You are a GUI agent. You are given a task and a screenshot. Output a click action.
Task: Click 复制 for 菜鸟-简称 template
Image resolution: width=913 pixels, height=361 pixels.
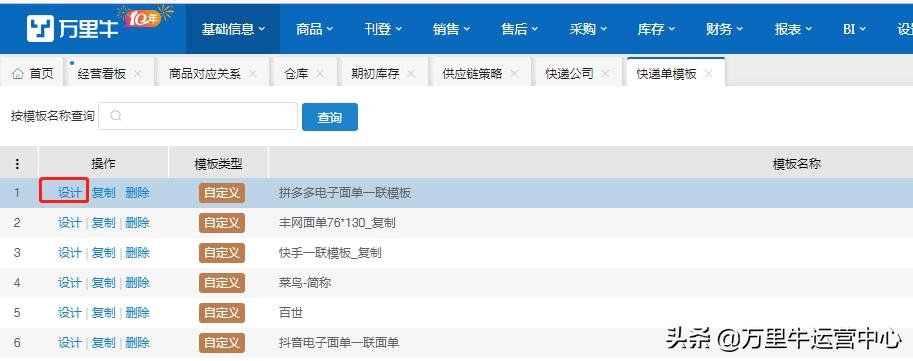(x=104, y=282)
